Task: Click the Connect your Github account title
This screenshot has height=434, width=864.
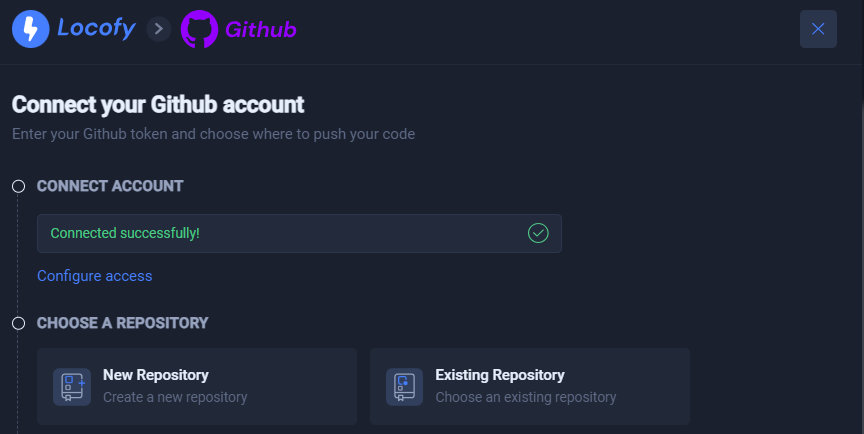Action: (x=158, y=105)
